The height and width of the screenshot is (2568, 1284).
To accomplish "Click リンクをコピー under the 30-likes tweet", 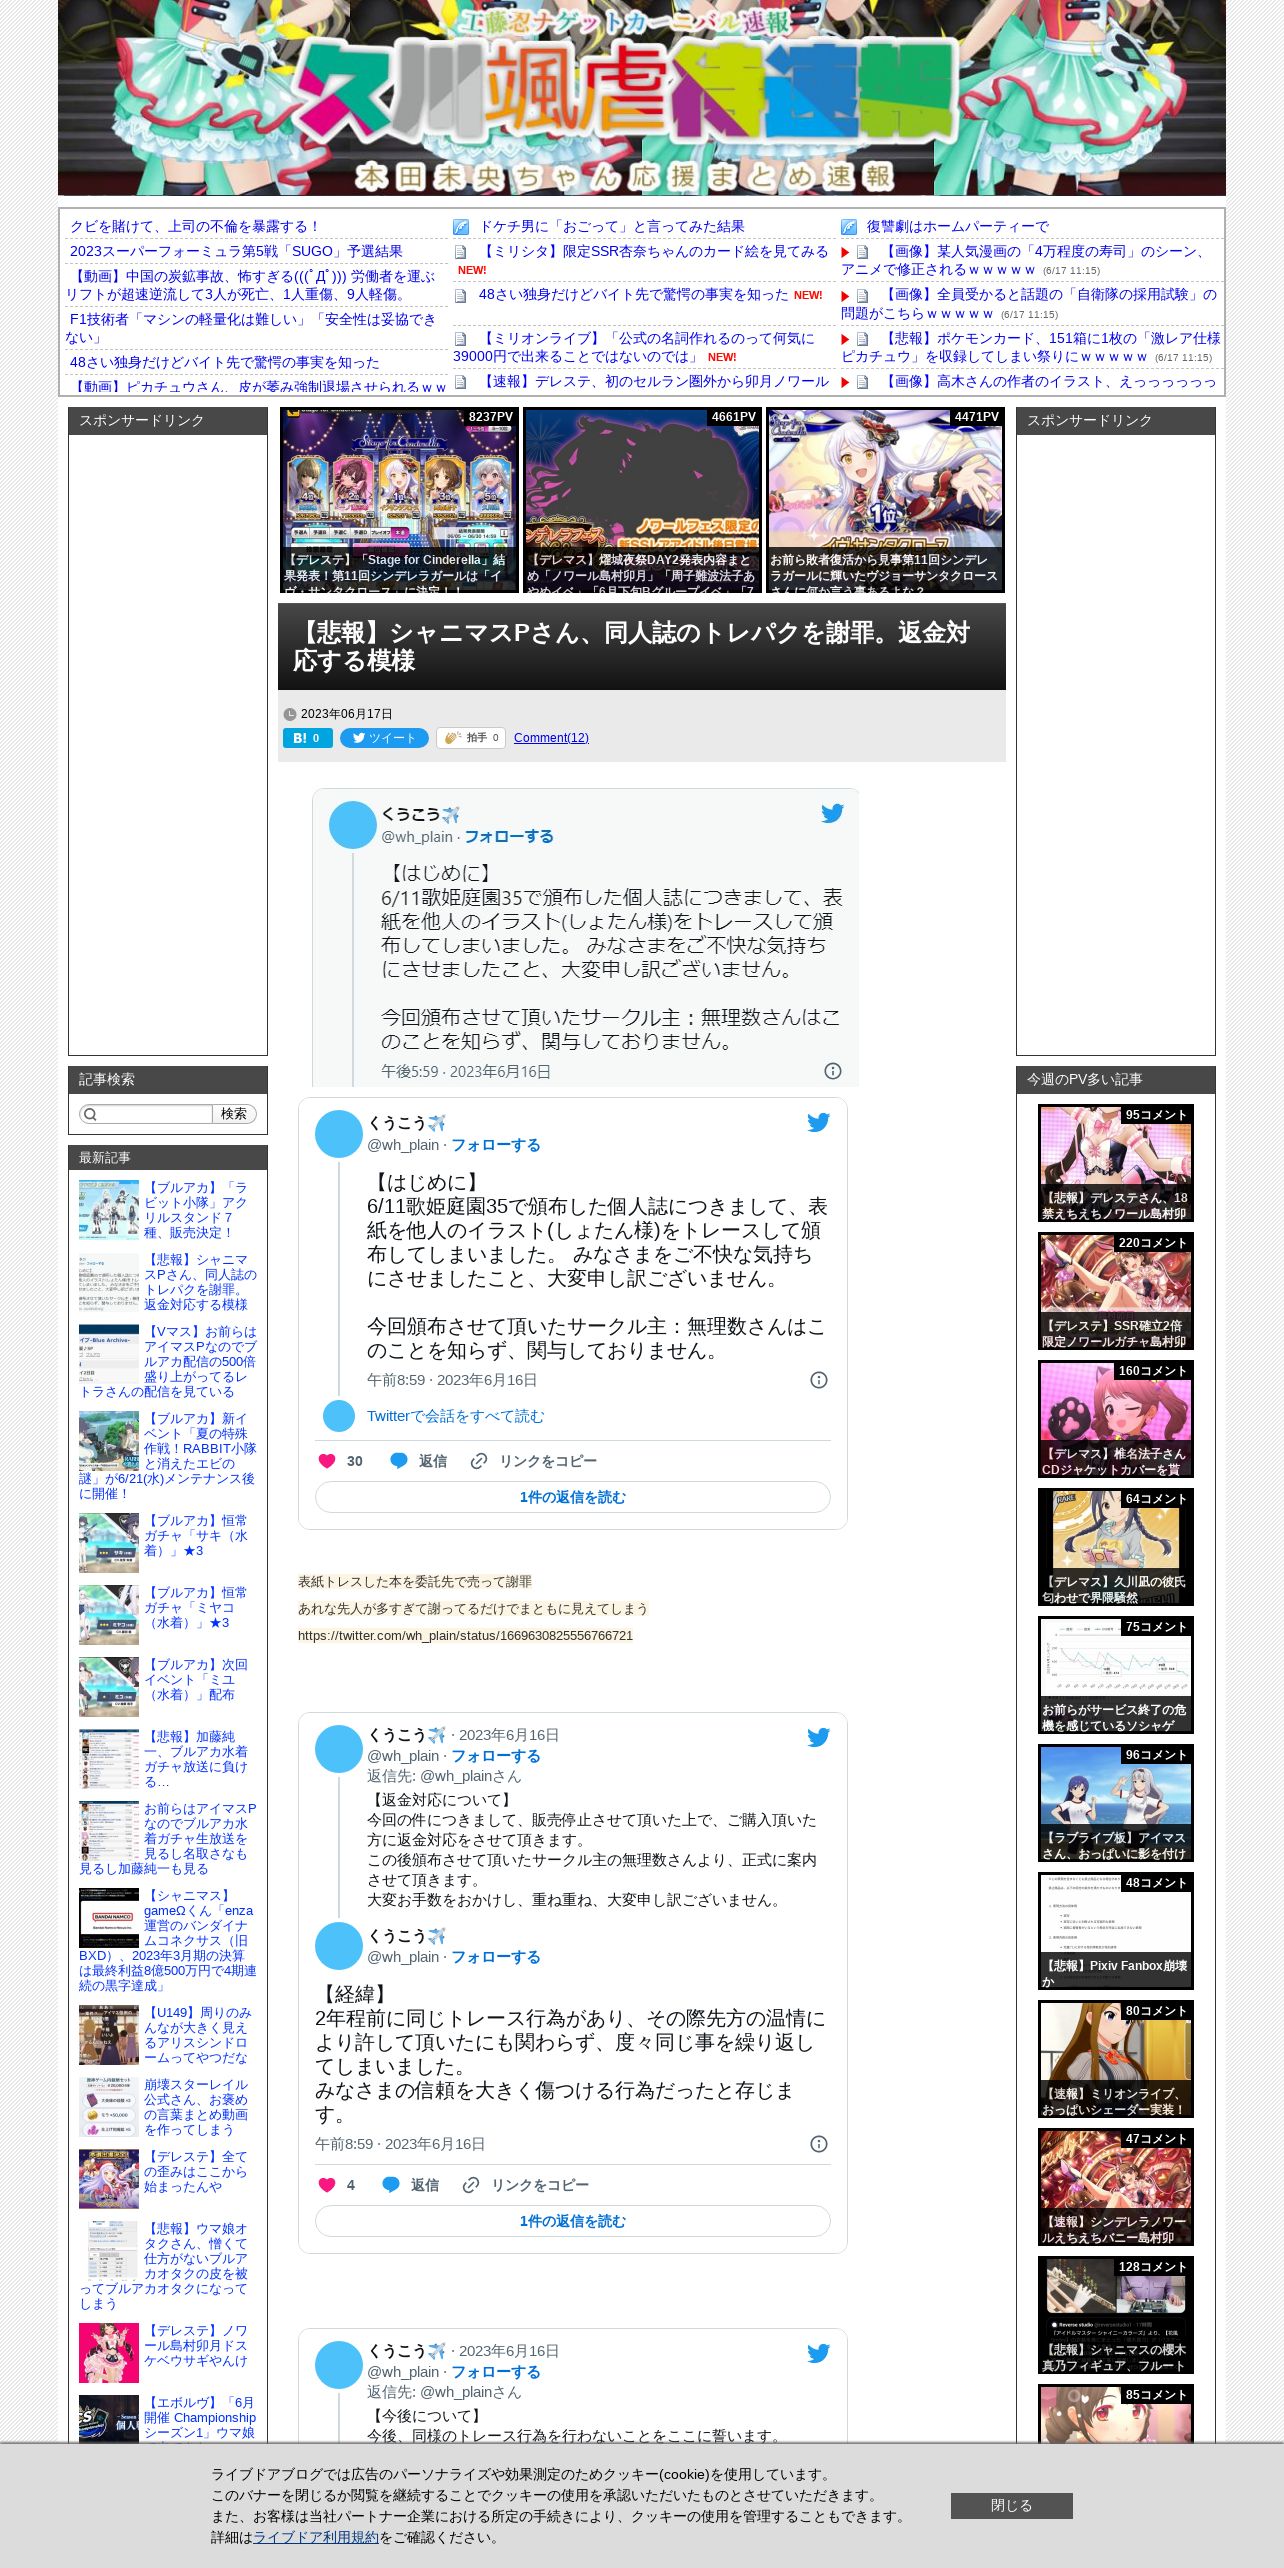I will (534, 1461).
